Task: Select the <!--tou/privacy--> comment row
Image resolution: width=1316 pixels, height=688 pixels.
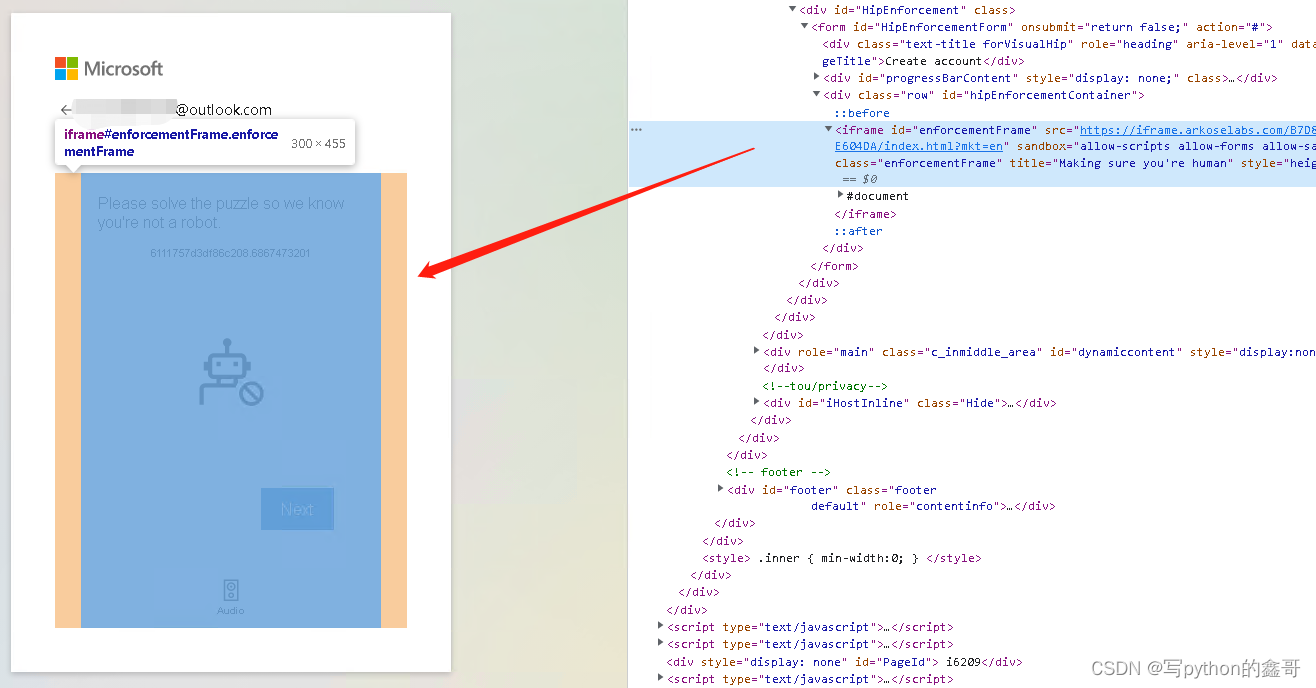Action: point(825,386)
